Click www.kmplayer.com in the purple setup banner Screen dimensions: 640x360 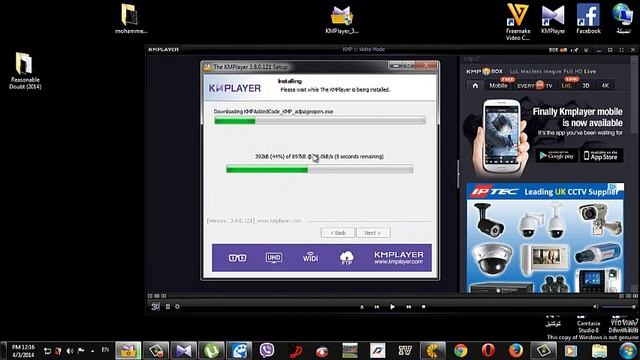click(x=398, y=262)
